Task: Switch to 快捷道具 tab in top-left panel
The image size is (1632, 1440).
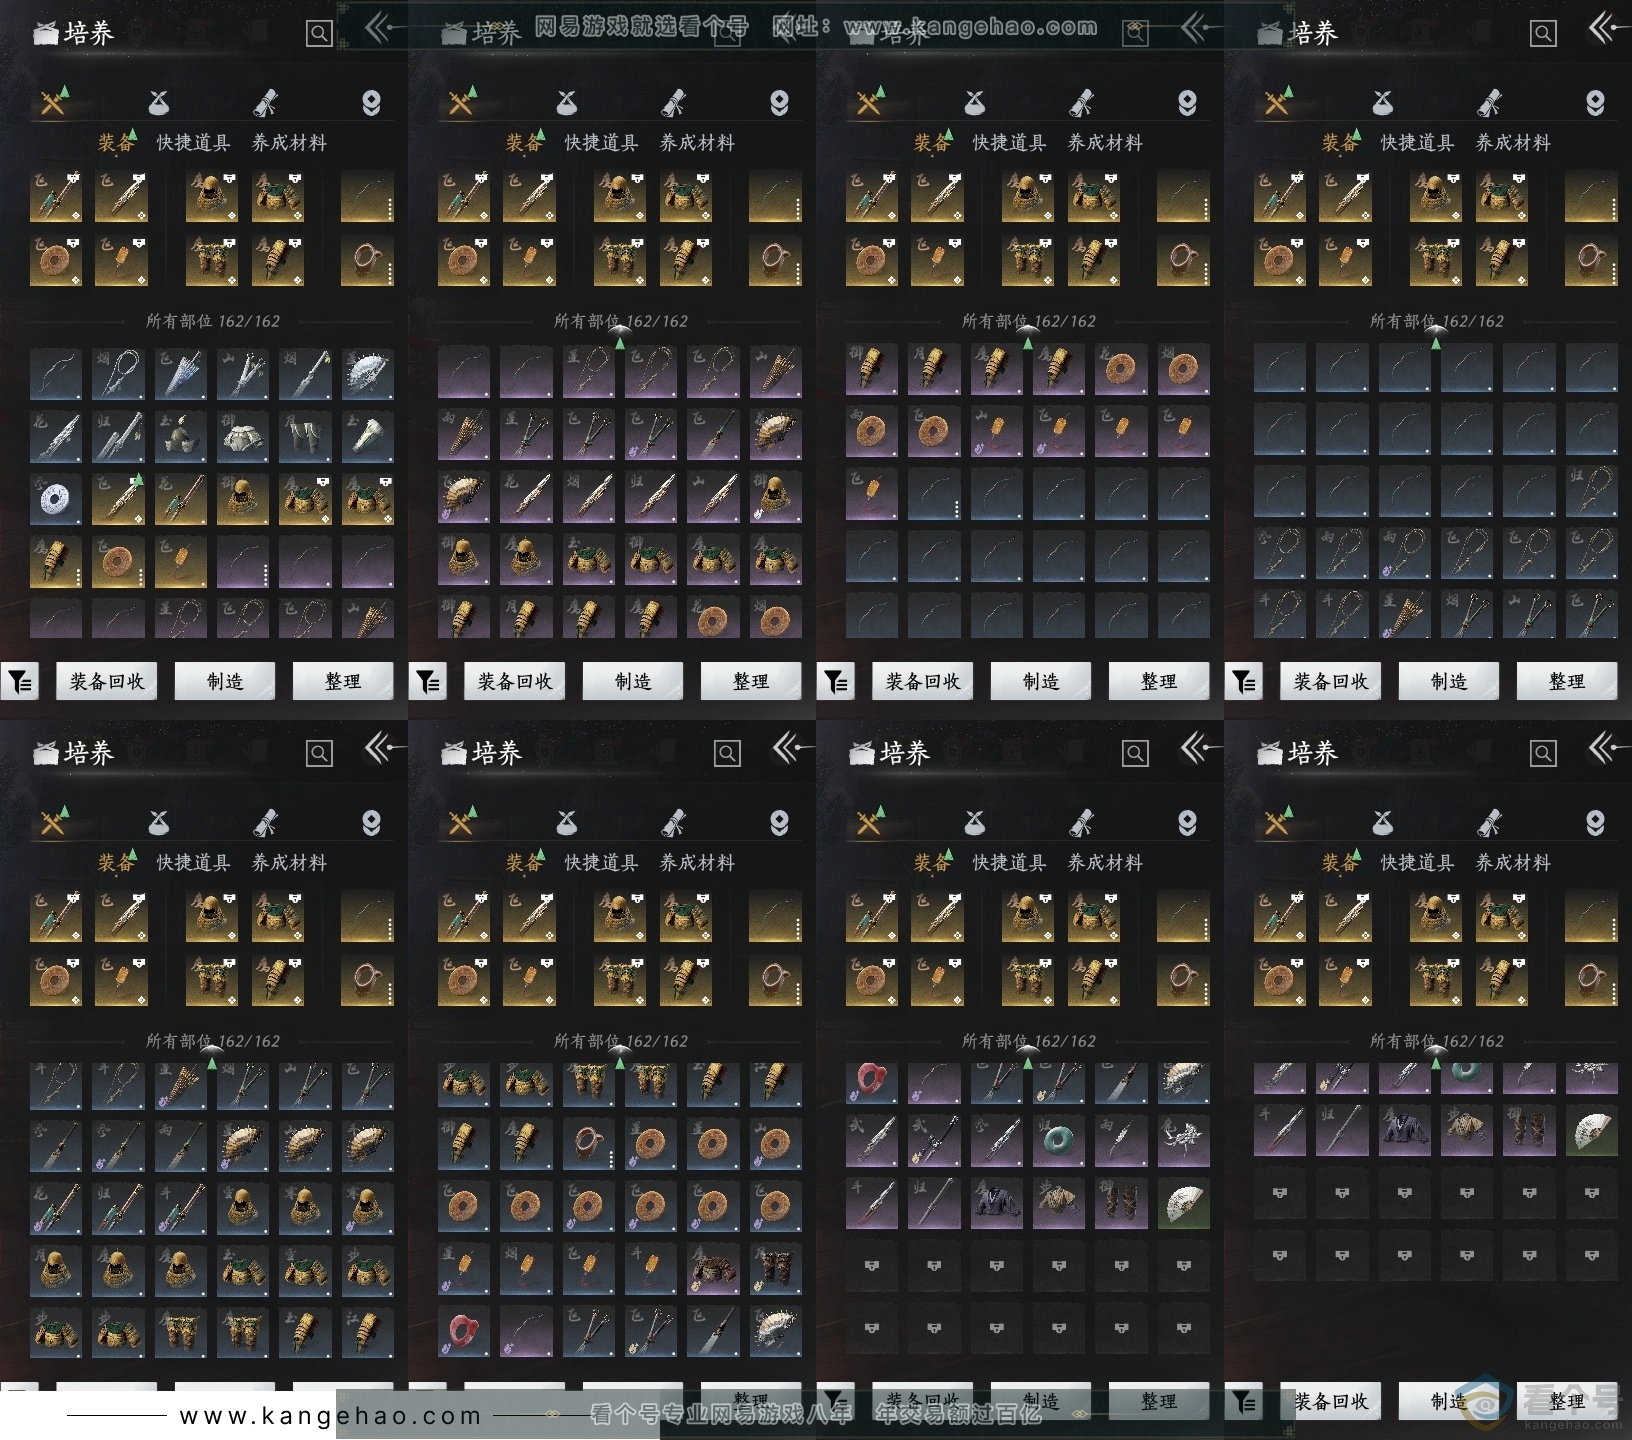Action: click(x=193, y=143)
